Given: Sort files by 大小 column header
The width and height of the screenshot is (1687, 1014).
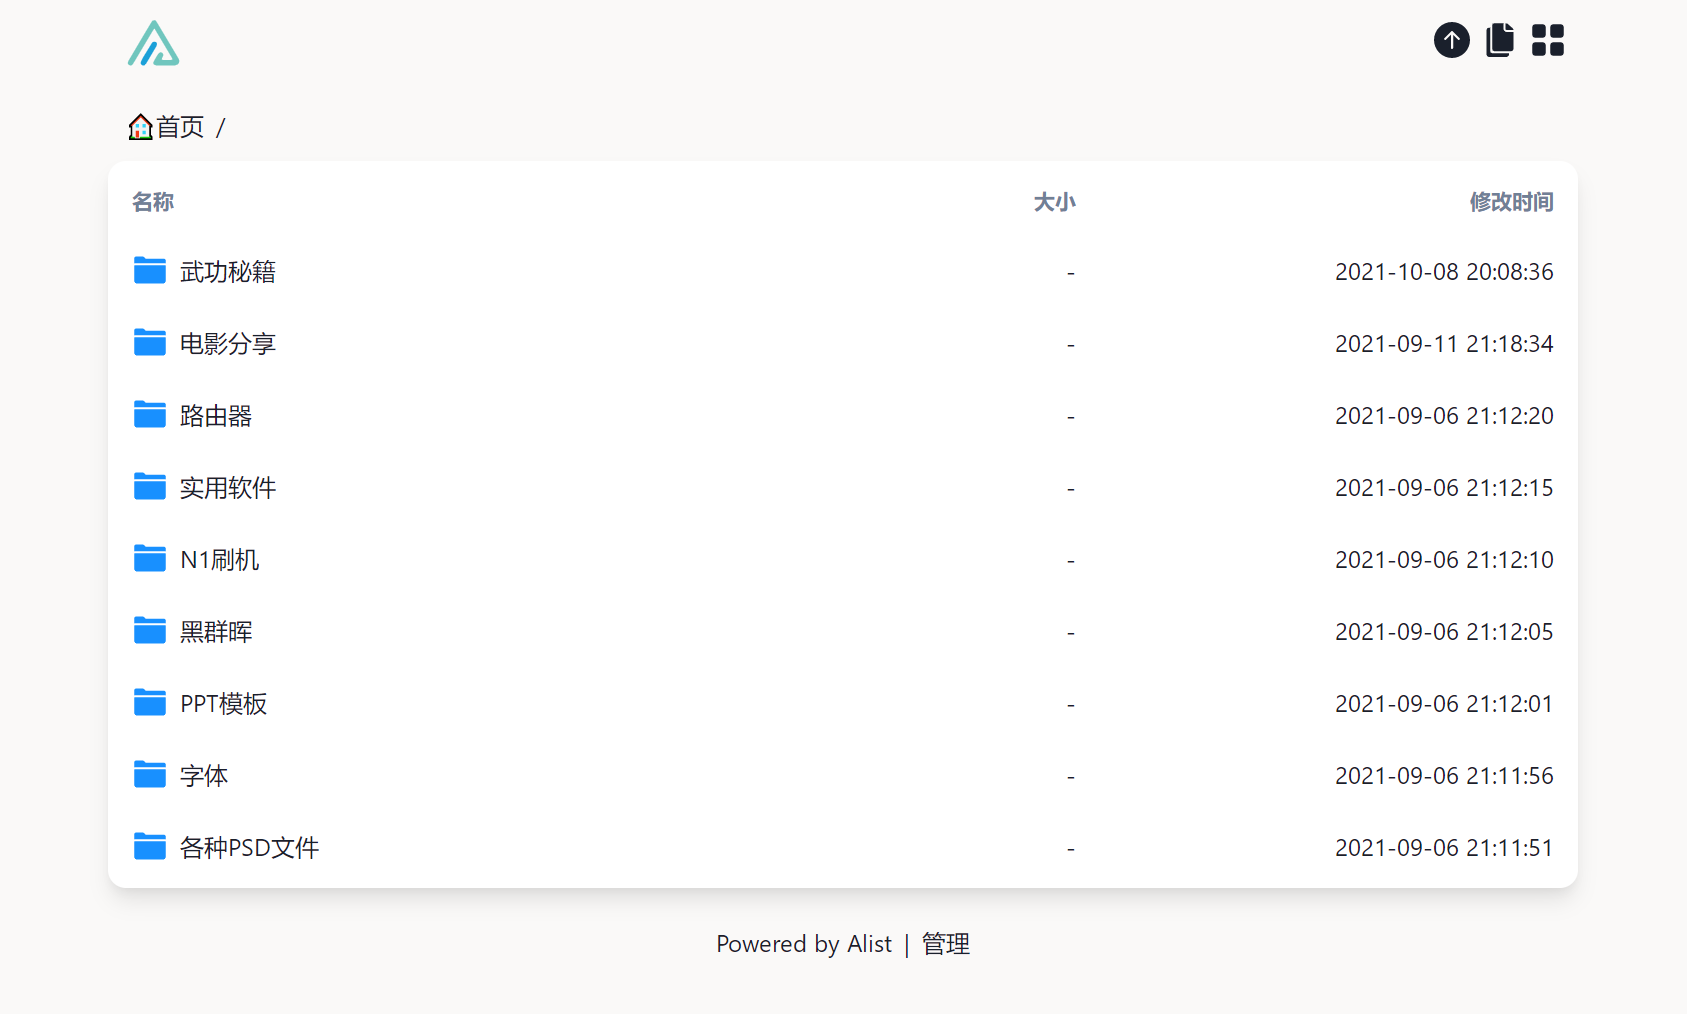Looking at the screenshot, I should (x=1054, y=202).
